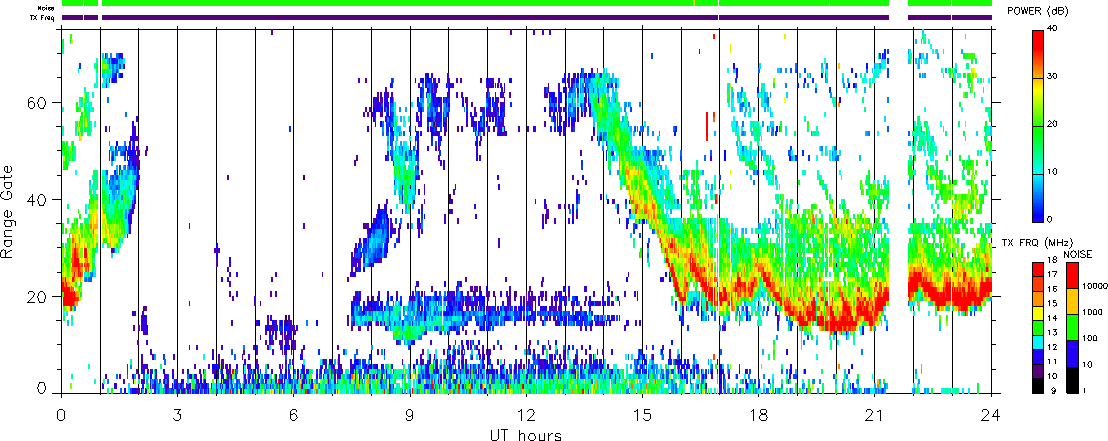Viewport: 1108px width, 441px height.
Task: Pick the black swatch of the NOISE legend
Action: point(1072,380)
